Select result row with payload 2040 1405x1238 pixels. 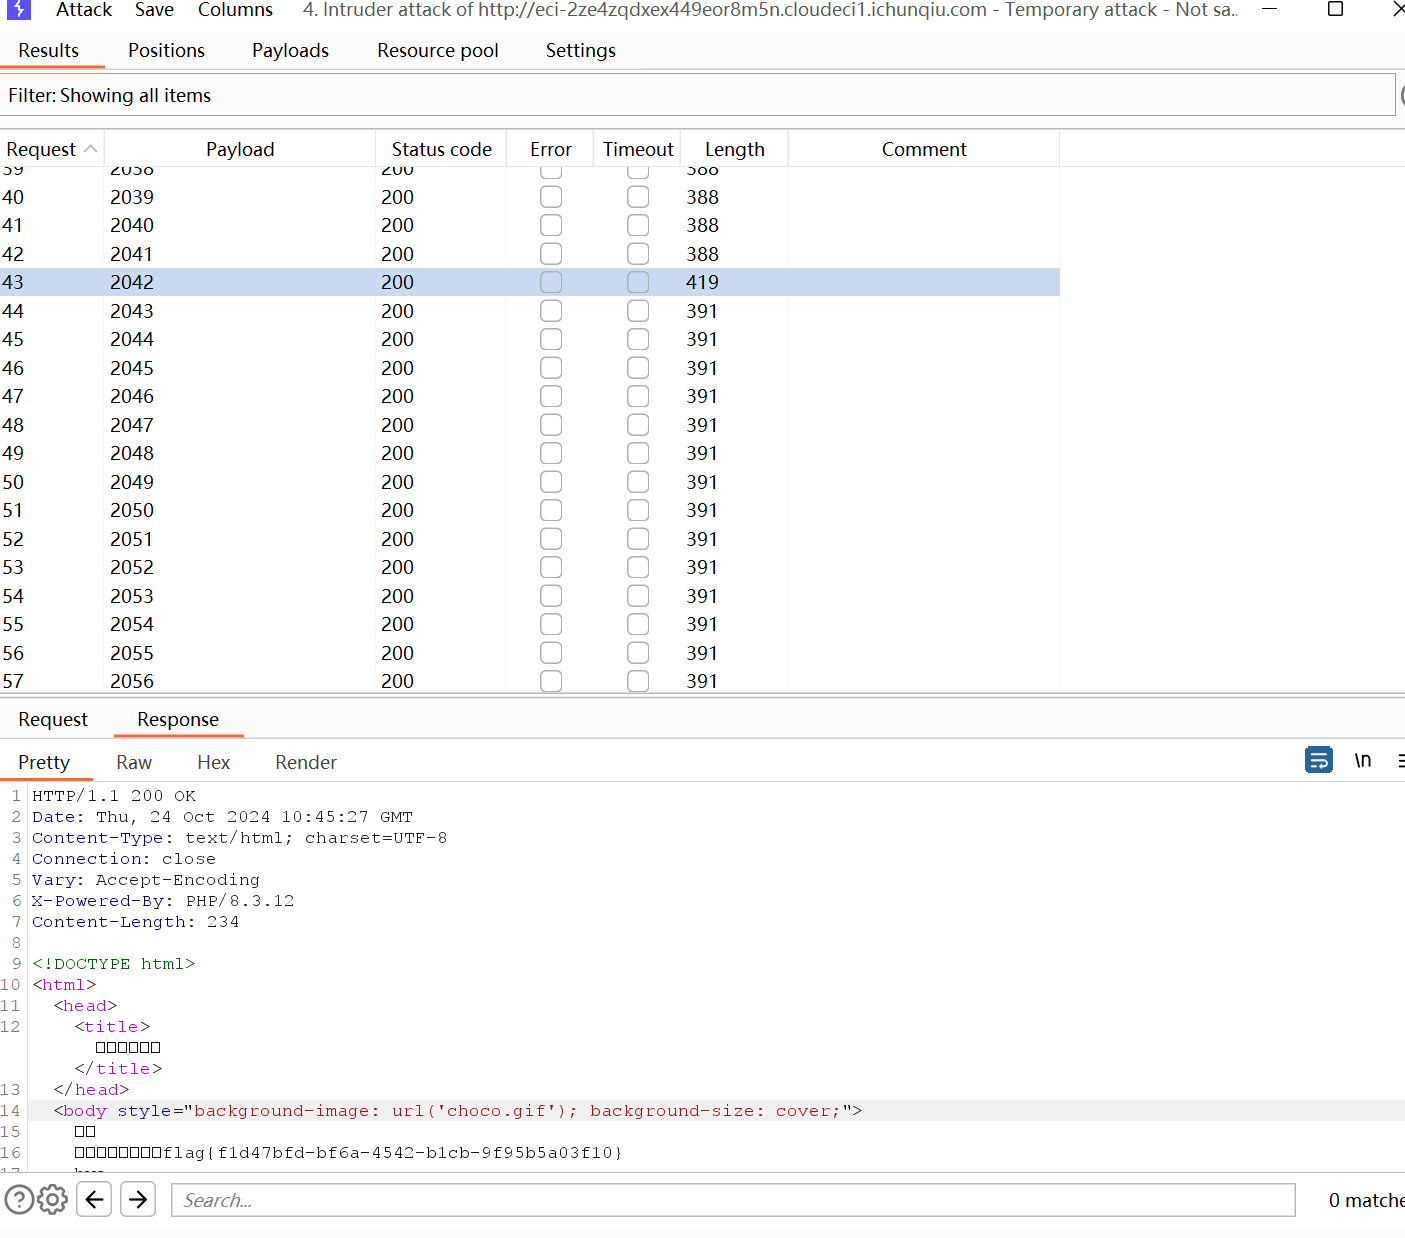[530, 225]
